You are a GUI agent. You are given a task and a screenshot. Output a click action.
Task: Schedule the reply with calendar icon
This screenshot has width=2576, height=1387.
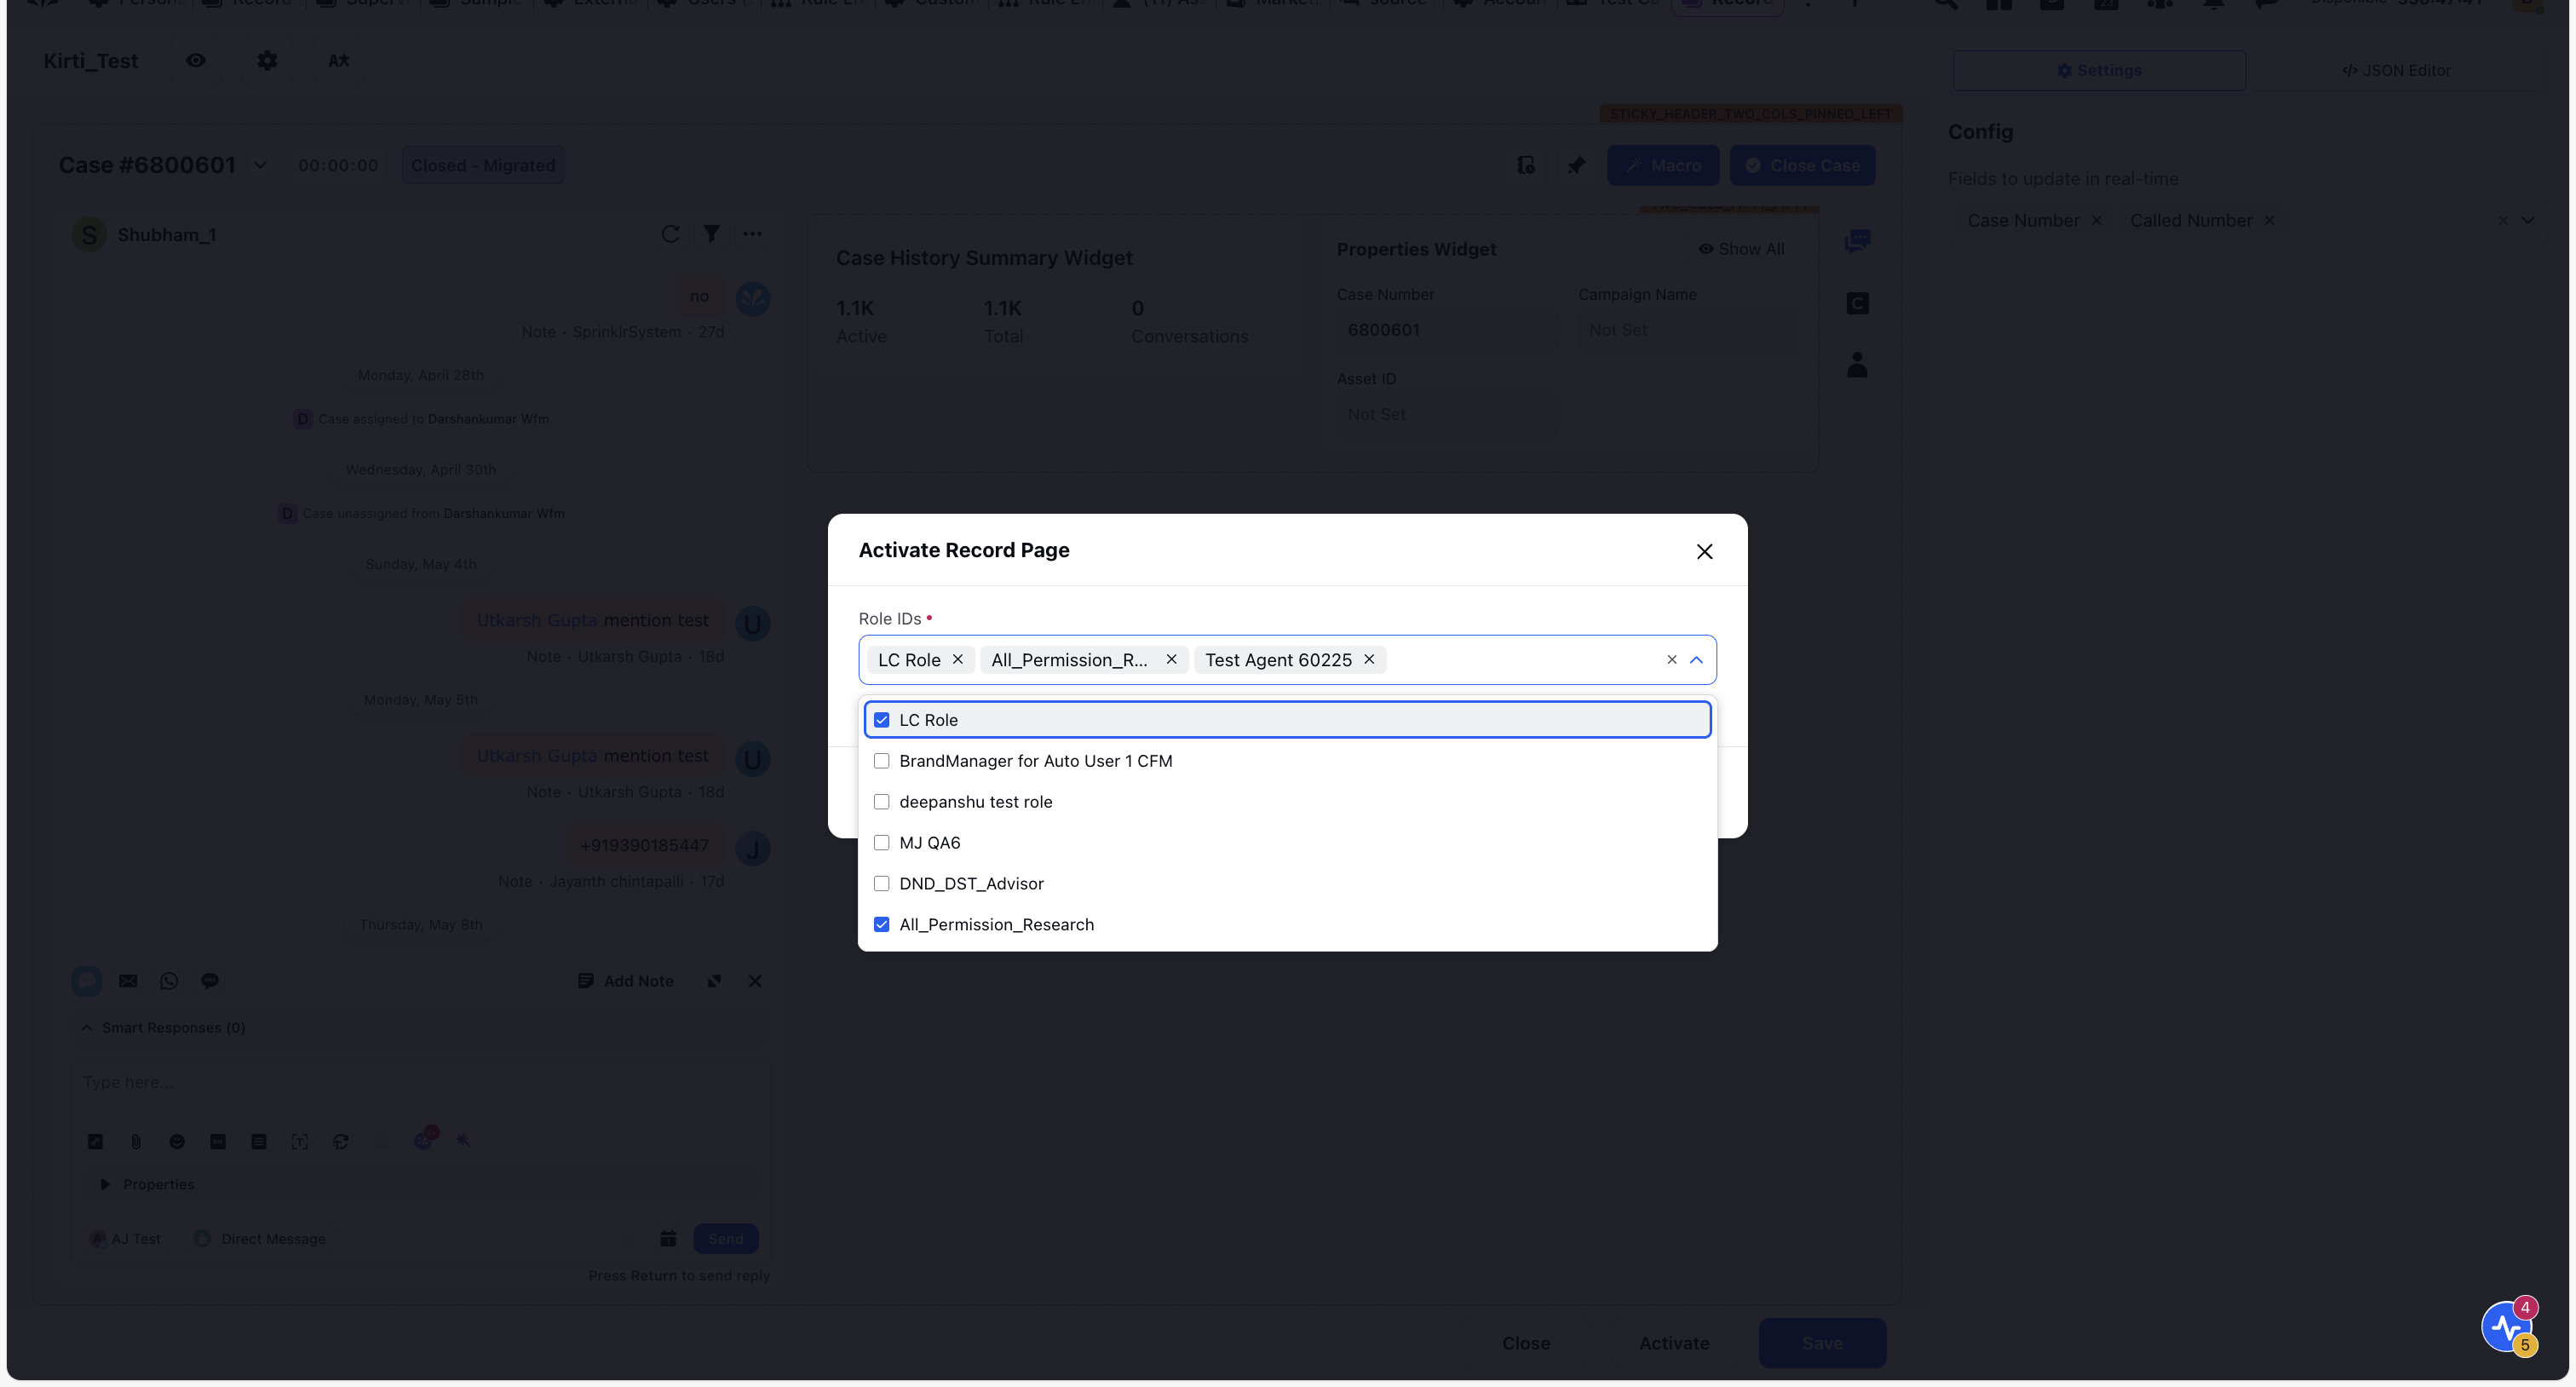click(x=668, y=1239)
